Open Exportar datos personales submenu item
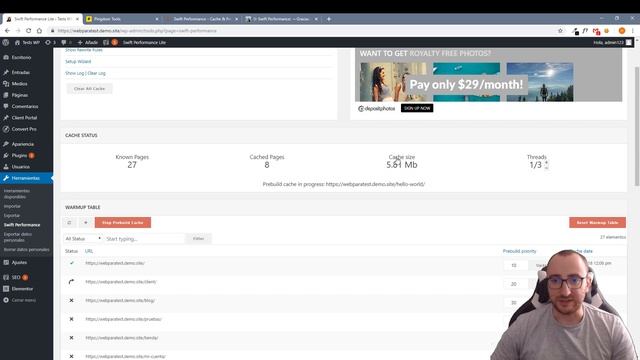640x360 pixels. (18, 237)
